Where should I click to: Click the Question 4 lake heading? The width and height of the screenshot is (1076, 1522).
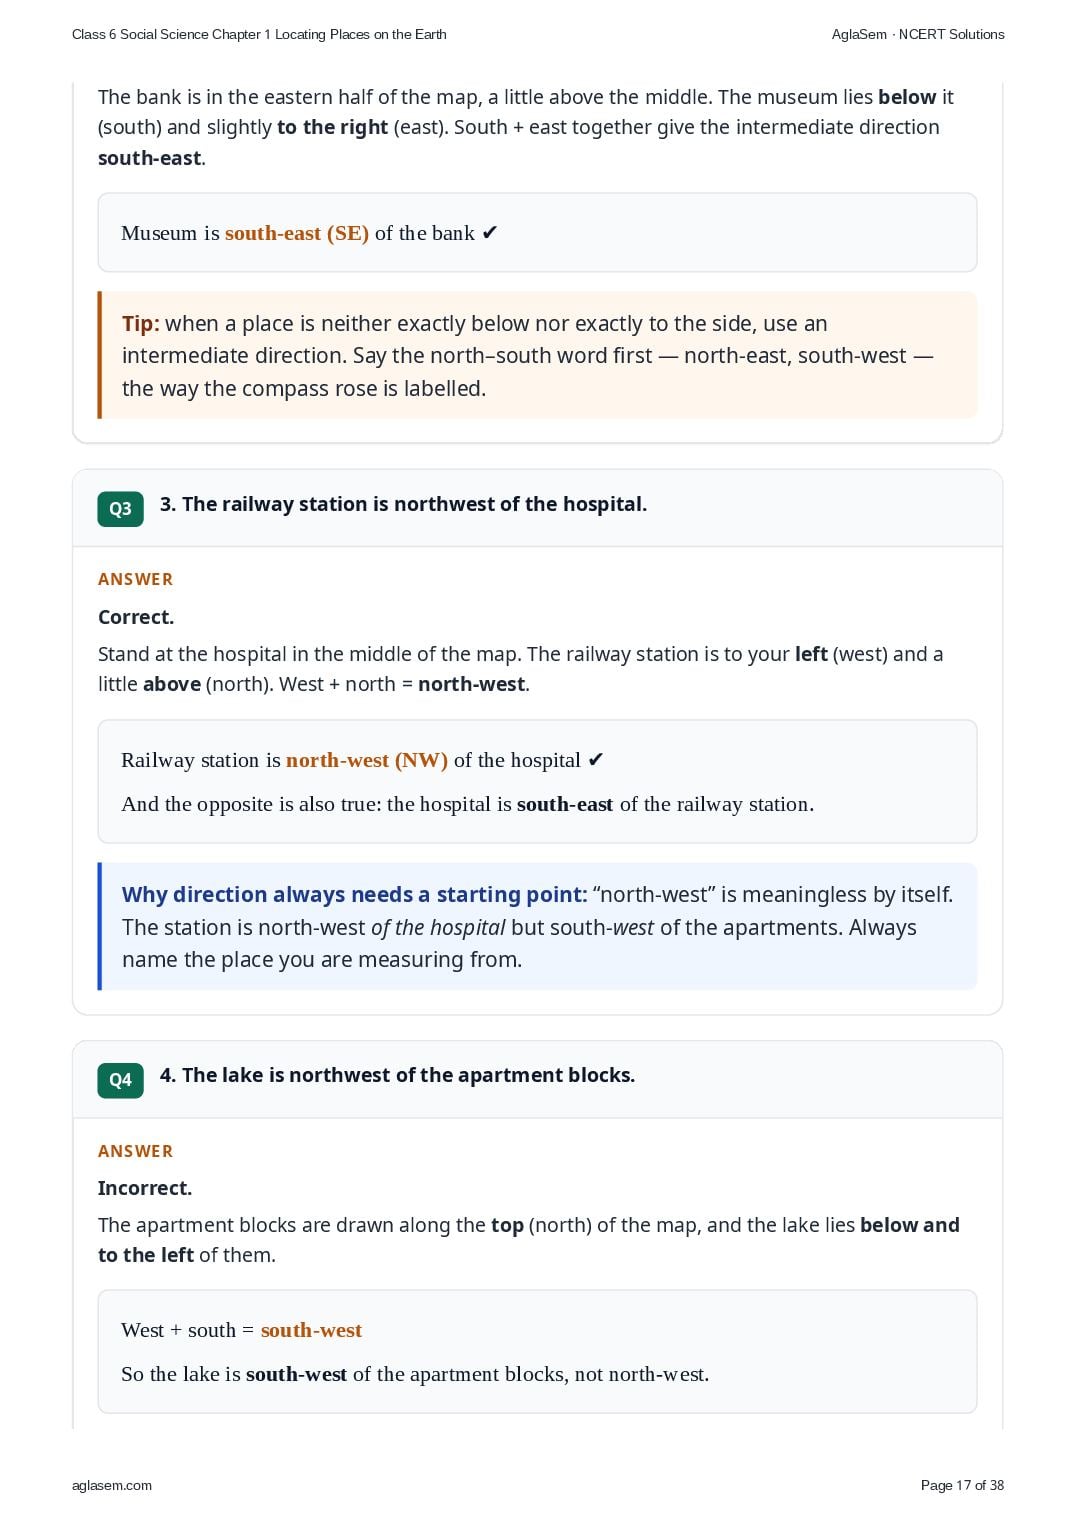(397, 1075)
